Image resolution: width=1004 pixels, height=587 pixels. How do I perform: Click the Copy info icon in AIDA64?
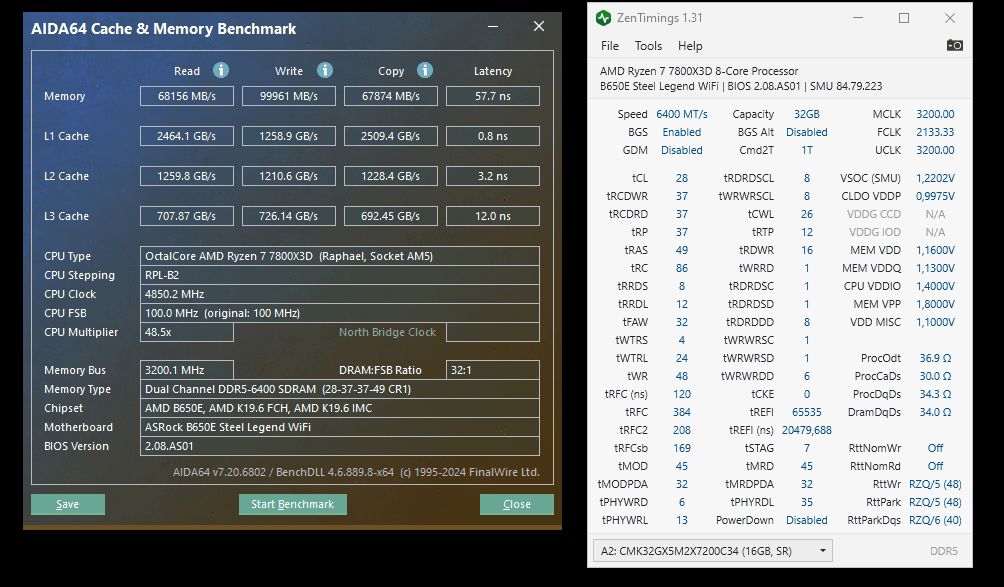425,70
